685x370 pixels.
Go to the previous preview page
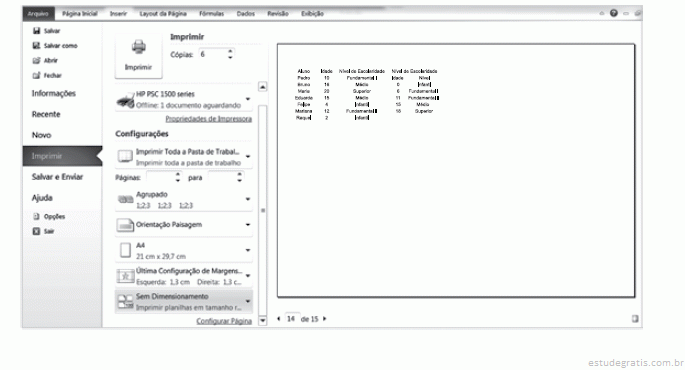[x=279, y=319]
